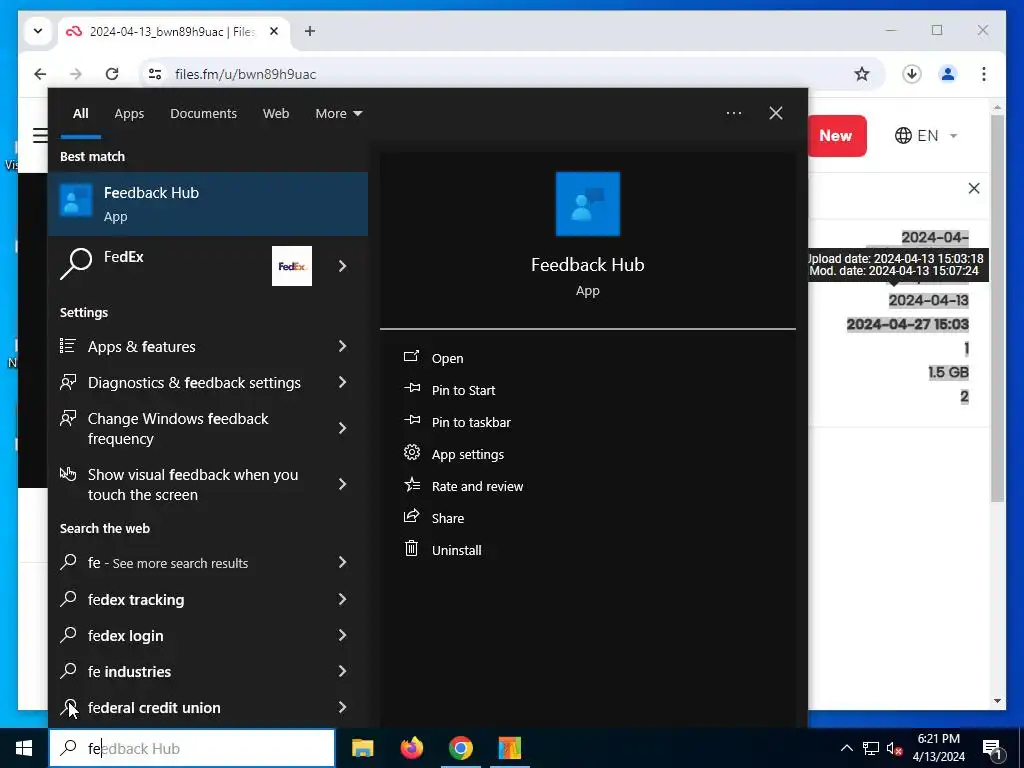Image resolution: width=1024 pixels, height=768 pixels.
Task: Click the taskbar search box
Action: click(x=192, y=748)
